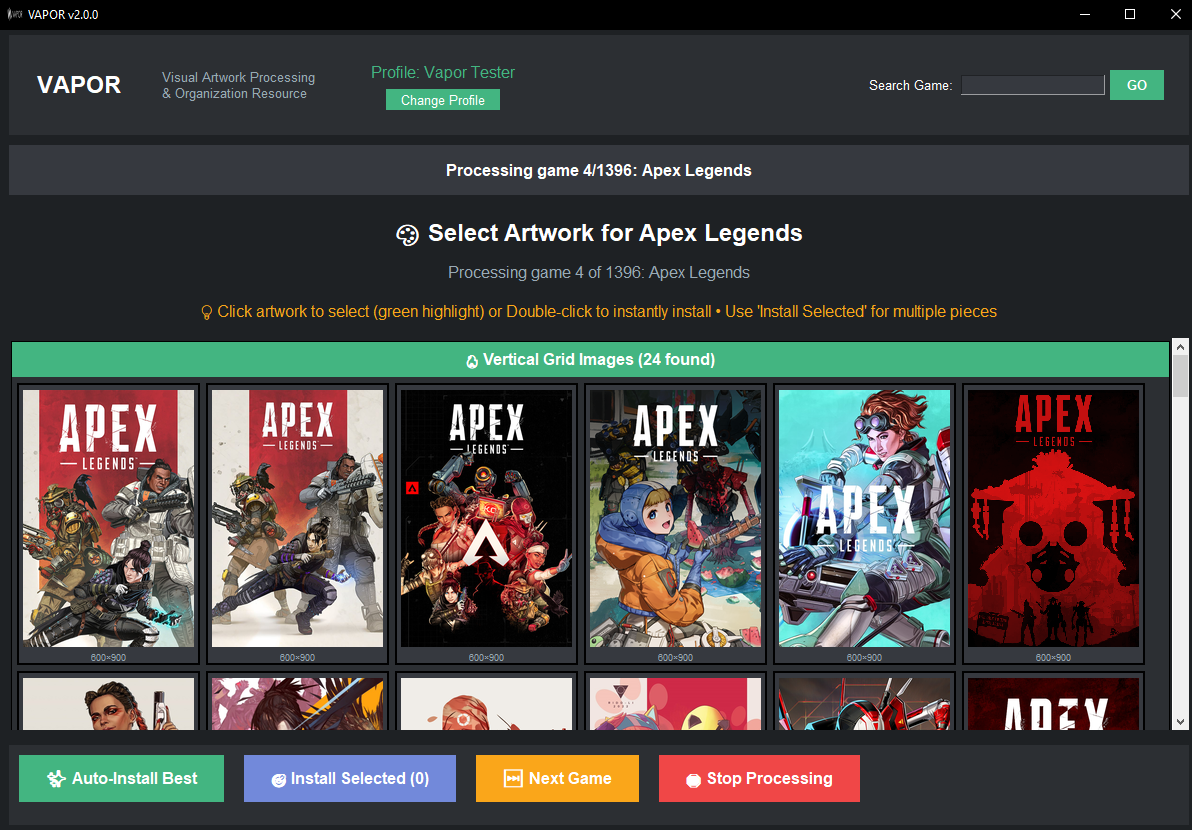Choose the anime girl in orange jacket artwork
Viewport: 1192px width, 830px height.
[675, 518]
